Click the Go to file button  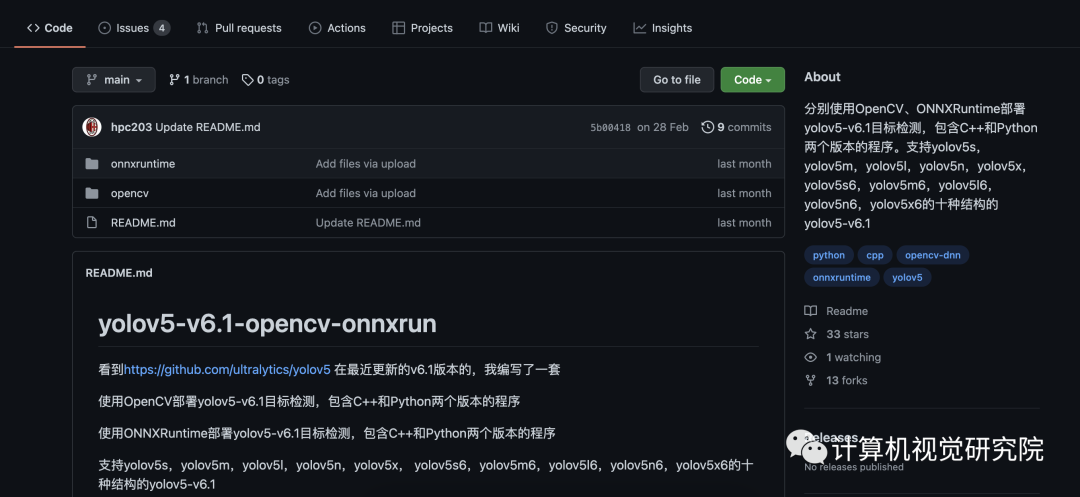pos(676,80)
